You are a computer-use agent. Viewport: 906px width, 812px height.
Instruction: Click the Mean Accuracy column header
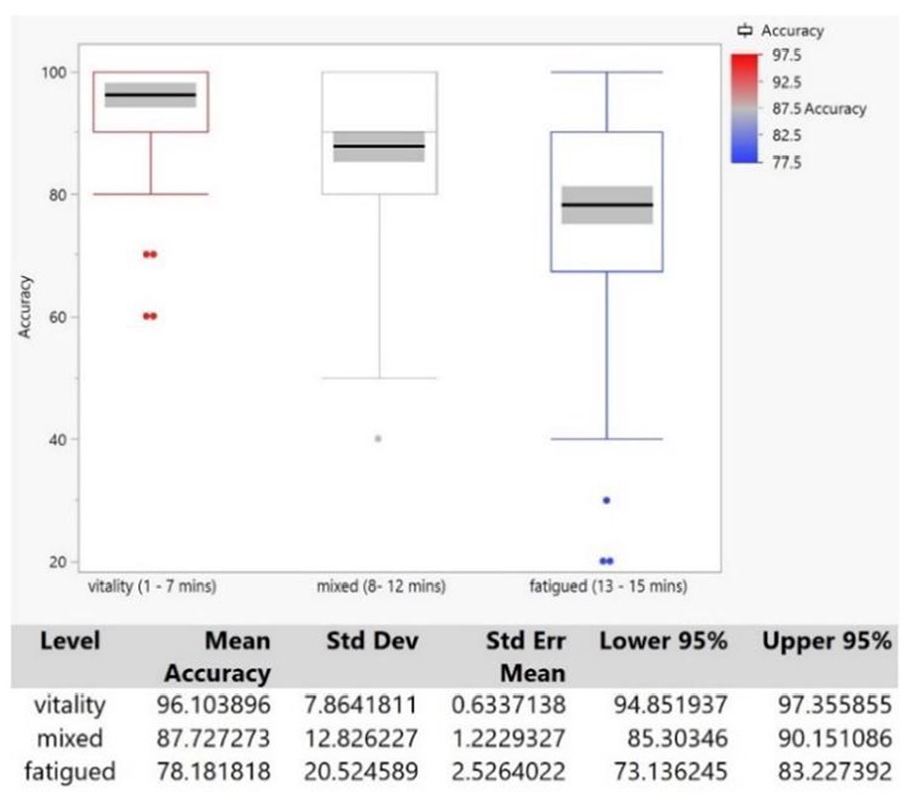[x=218, y=657]
